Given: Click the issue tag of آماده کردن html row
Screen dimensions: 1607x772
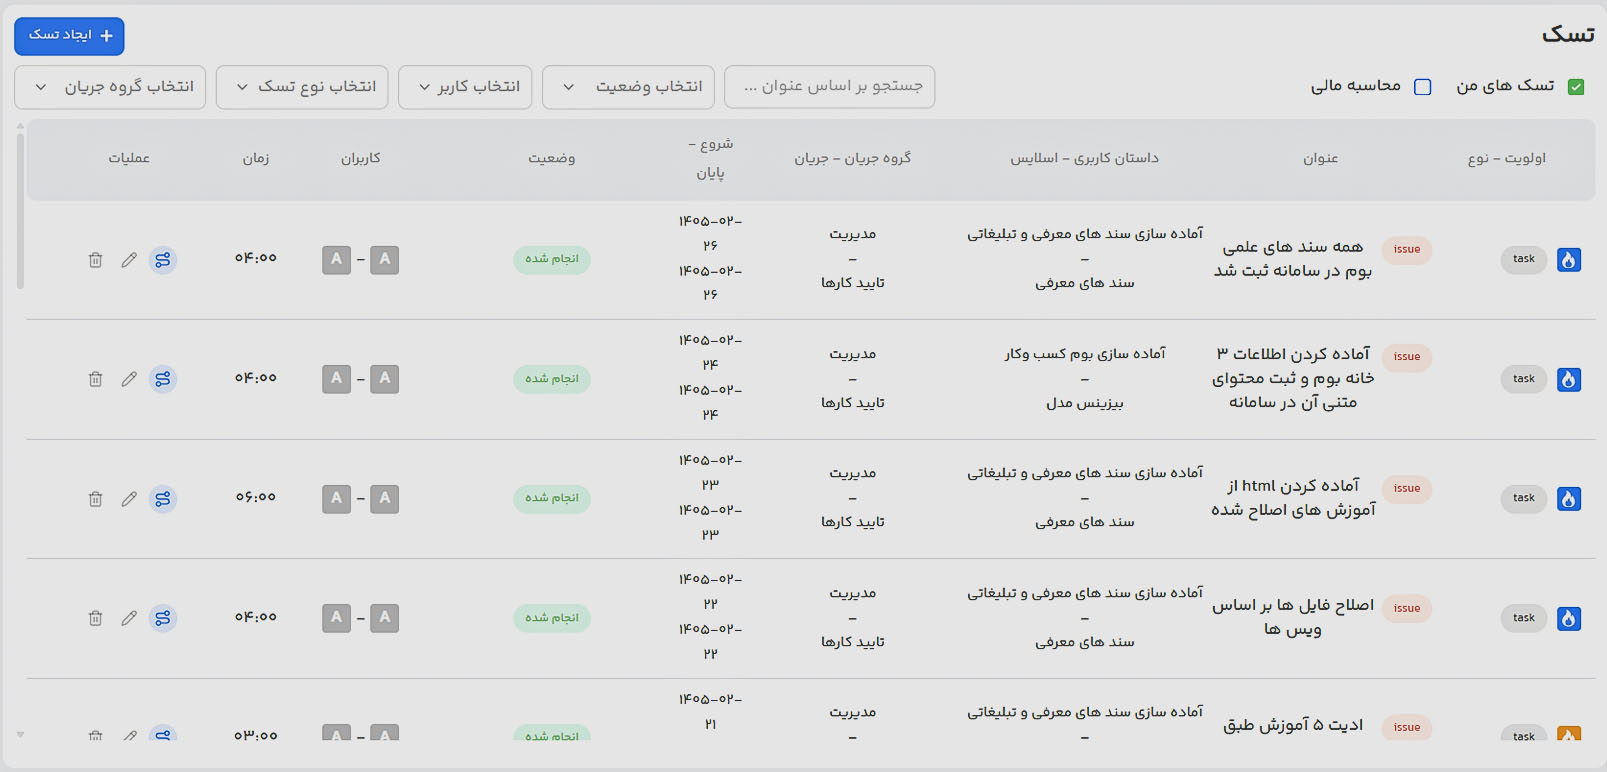Looking at the screenshot, I should pos(1407,488).
